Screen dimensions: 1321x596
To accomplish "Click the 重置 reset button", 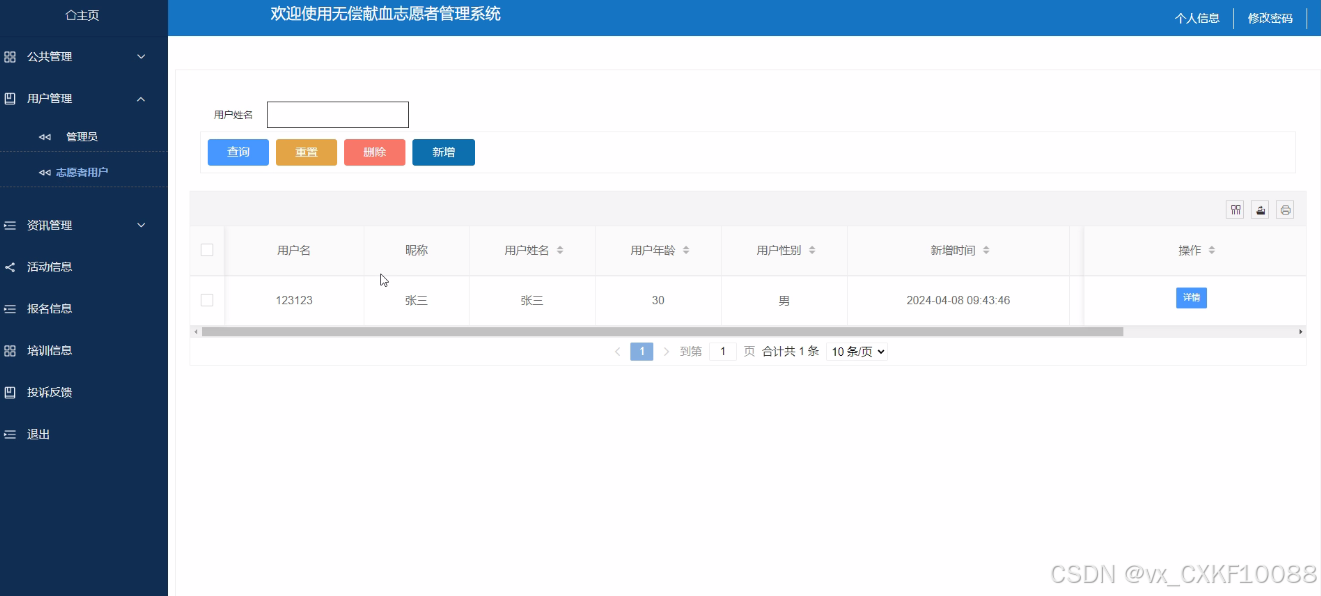I will pyautogui.click(x=306, y=152).
